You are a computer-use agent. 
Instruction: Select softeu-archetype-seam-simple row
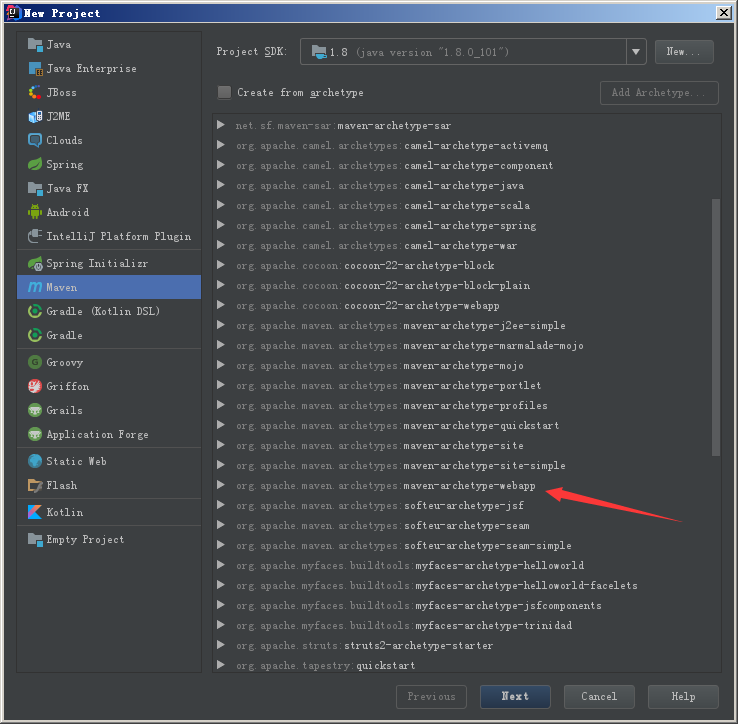tap(466, 545)
